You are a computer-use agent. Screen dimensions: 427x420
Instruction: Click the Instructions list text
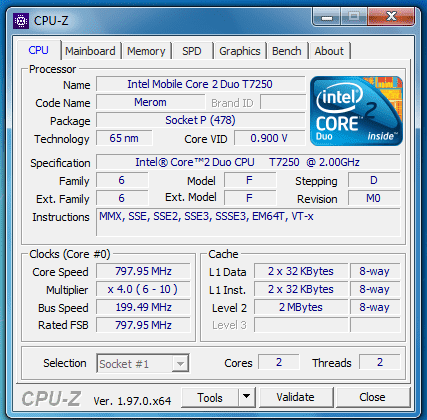[206, 216]
